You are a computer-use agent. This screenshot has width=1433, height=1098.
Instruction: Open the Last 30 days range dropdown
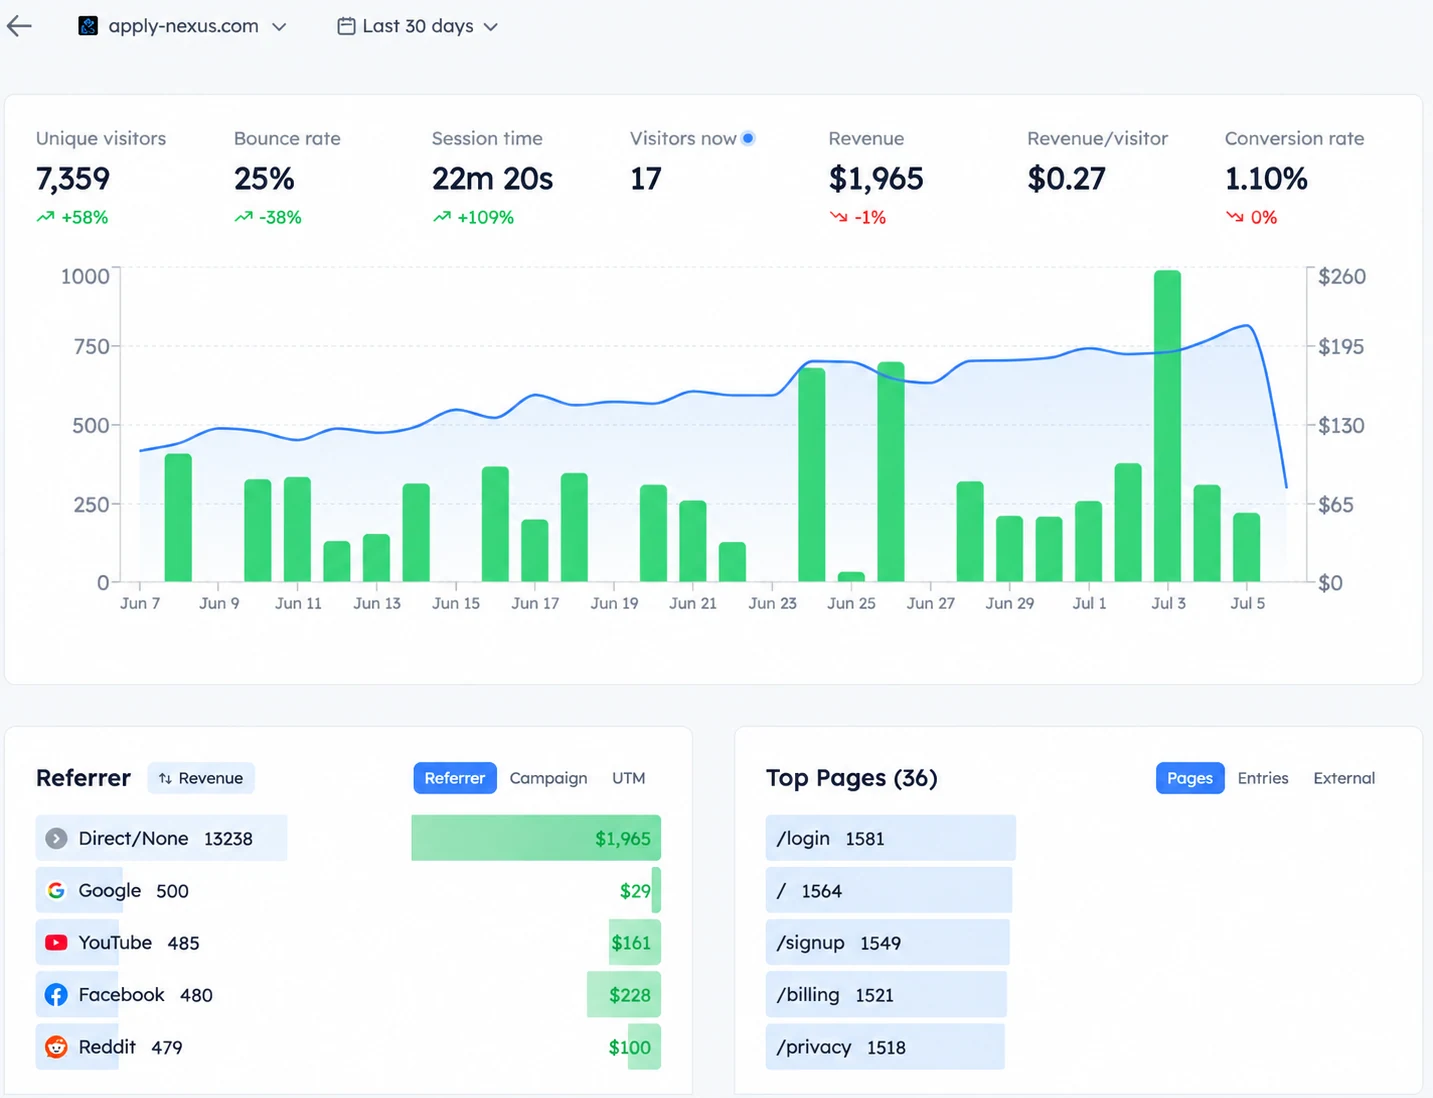coord(418,26)
